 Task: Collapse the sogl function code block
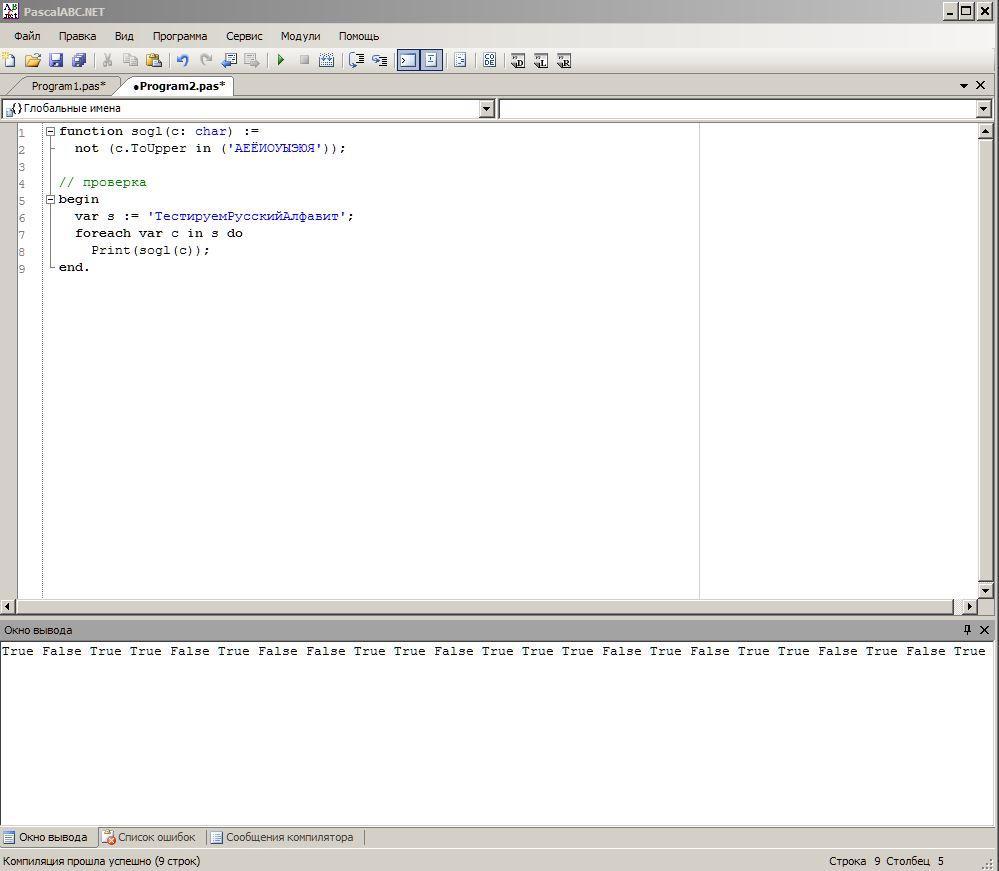pos(50,131)
